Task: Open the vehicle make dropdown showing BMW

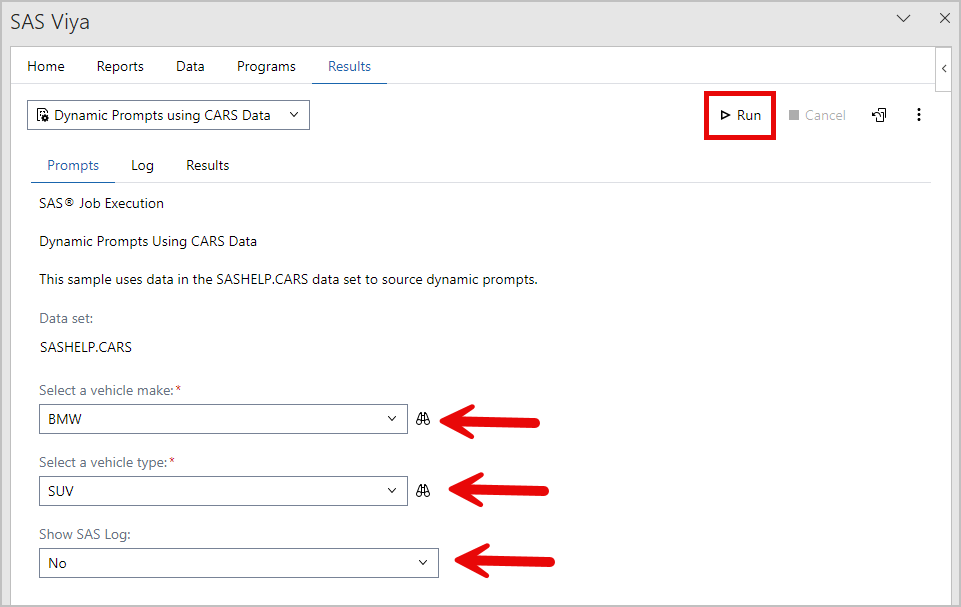Action: pyautogui.click(x=223, y=419)
